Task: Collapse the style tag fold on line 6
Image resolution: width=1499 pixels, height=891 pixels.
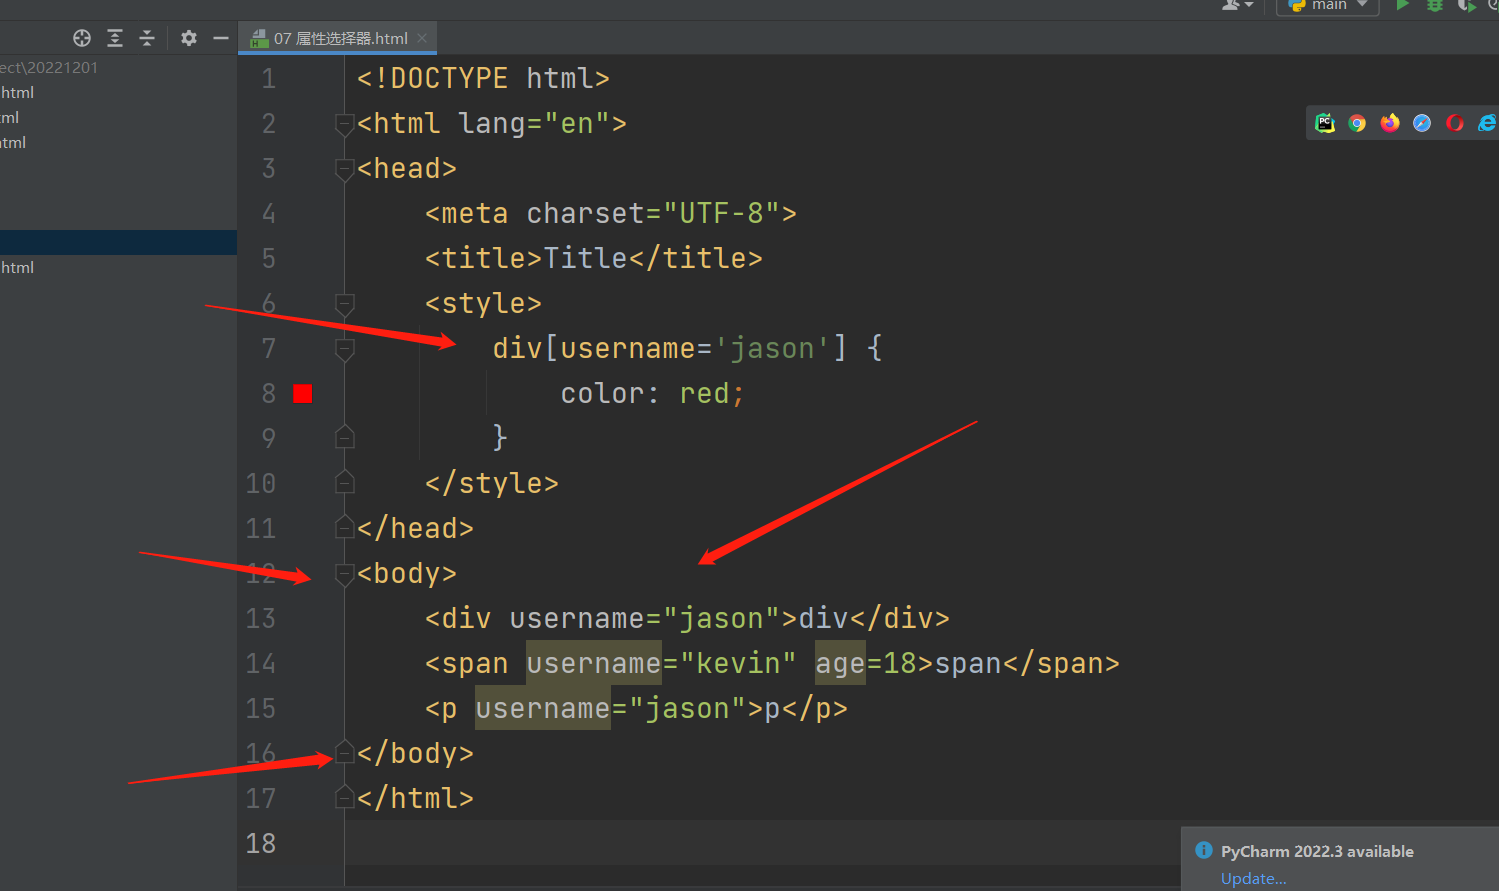Action: point(345,304)
